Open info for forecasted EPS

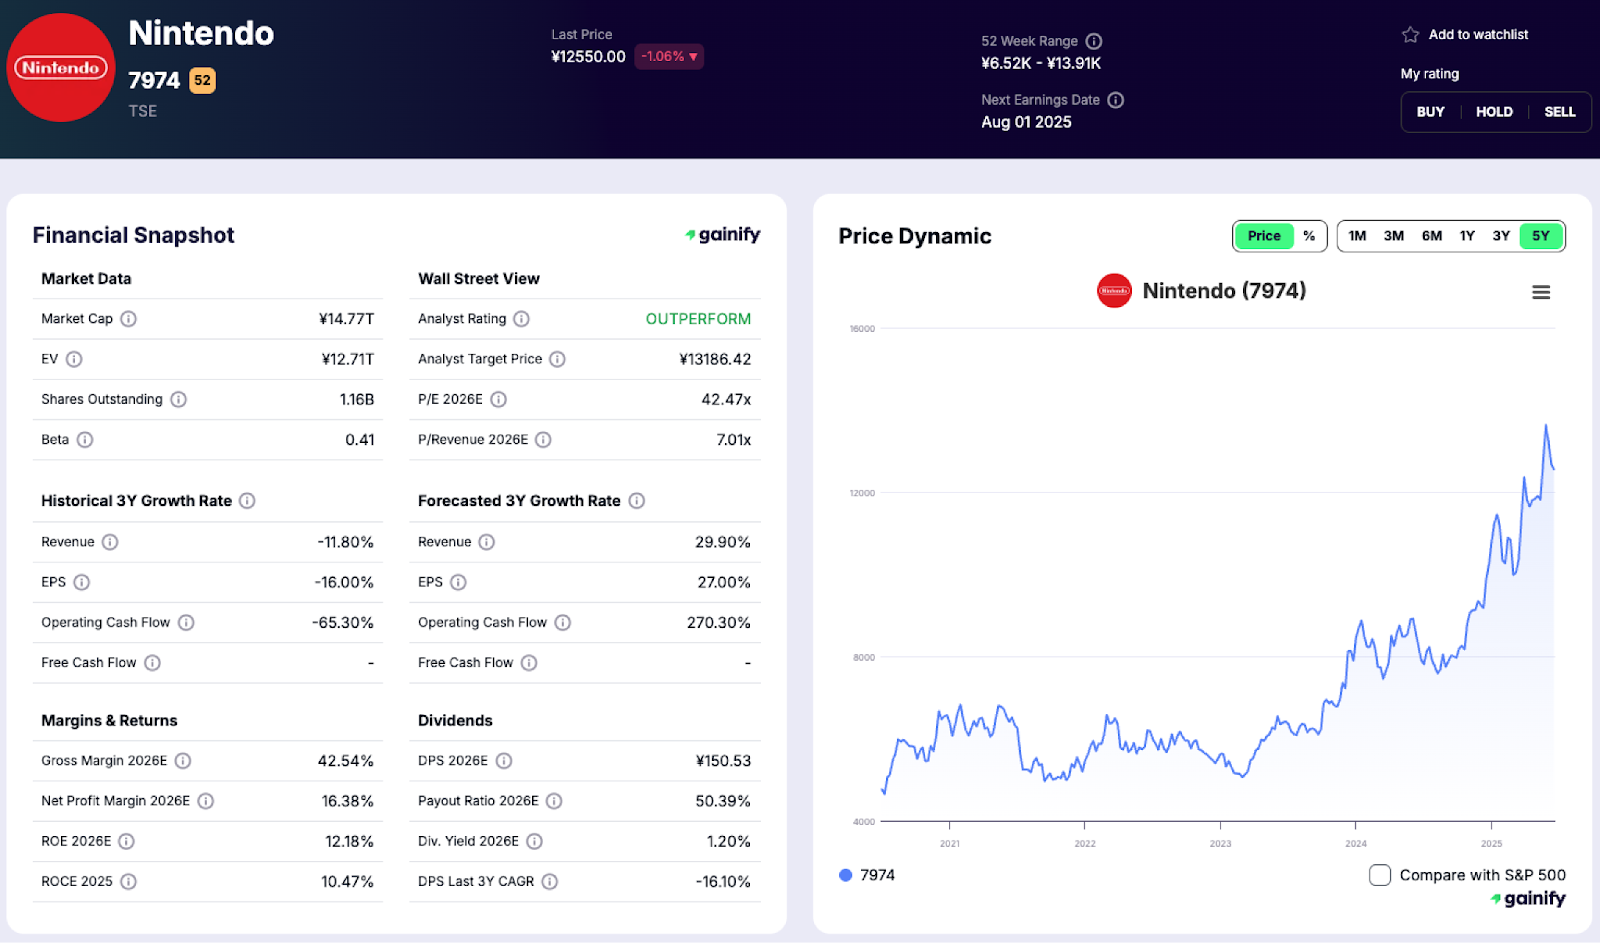pyautogui.click(x=458, y=582)
